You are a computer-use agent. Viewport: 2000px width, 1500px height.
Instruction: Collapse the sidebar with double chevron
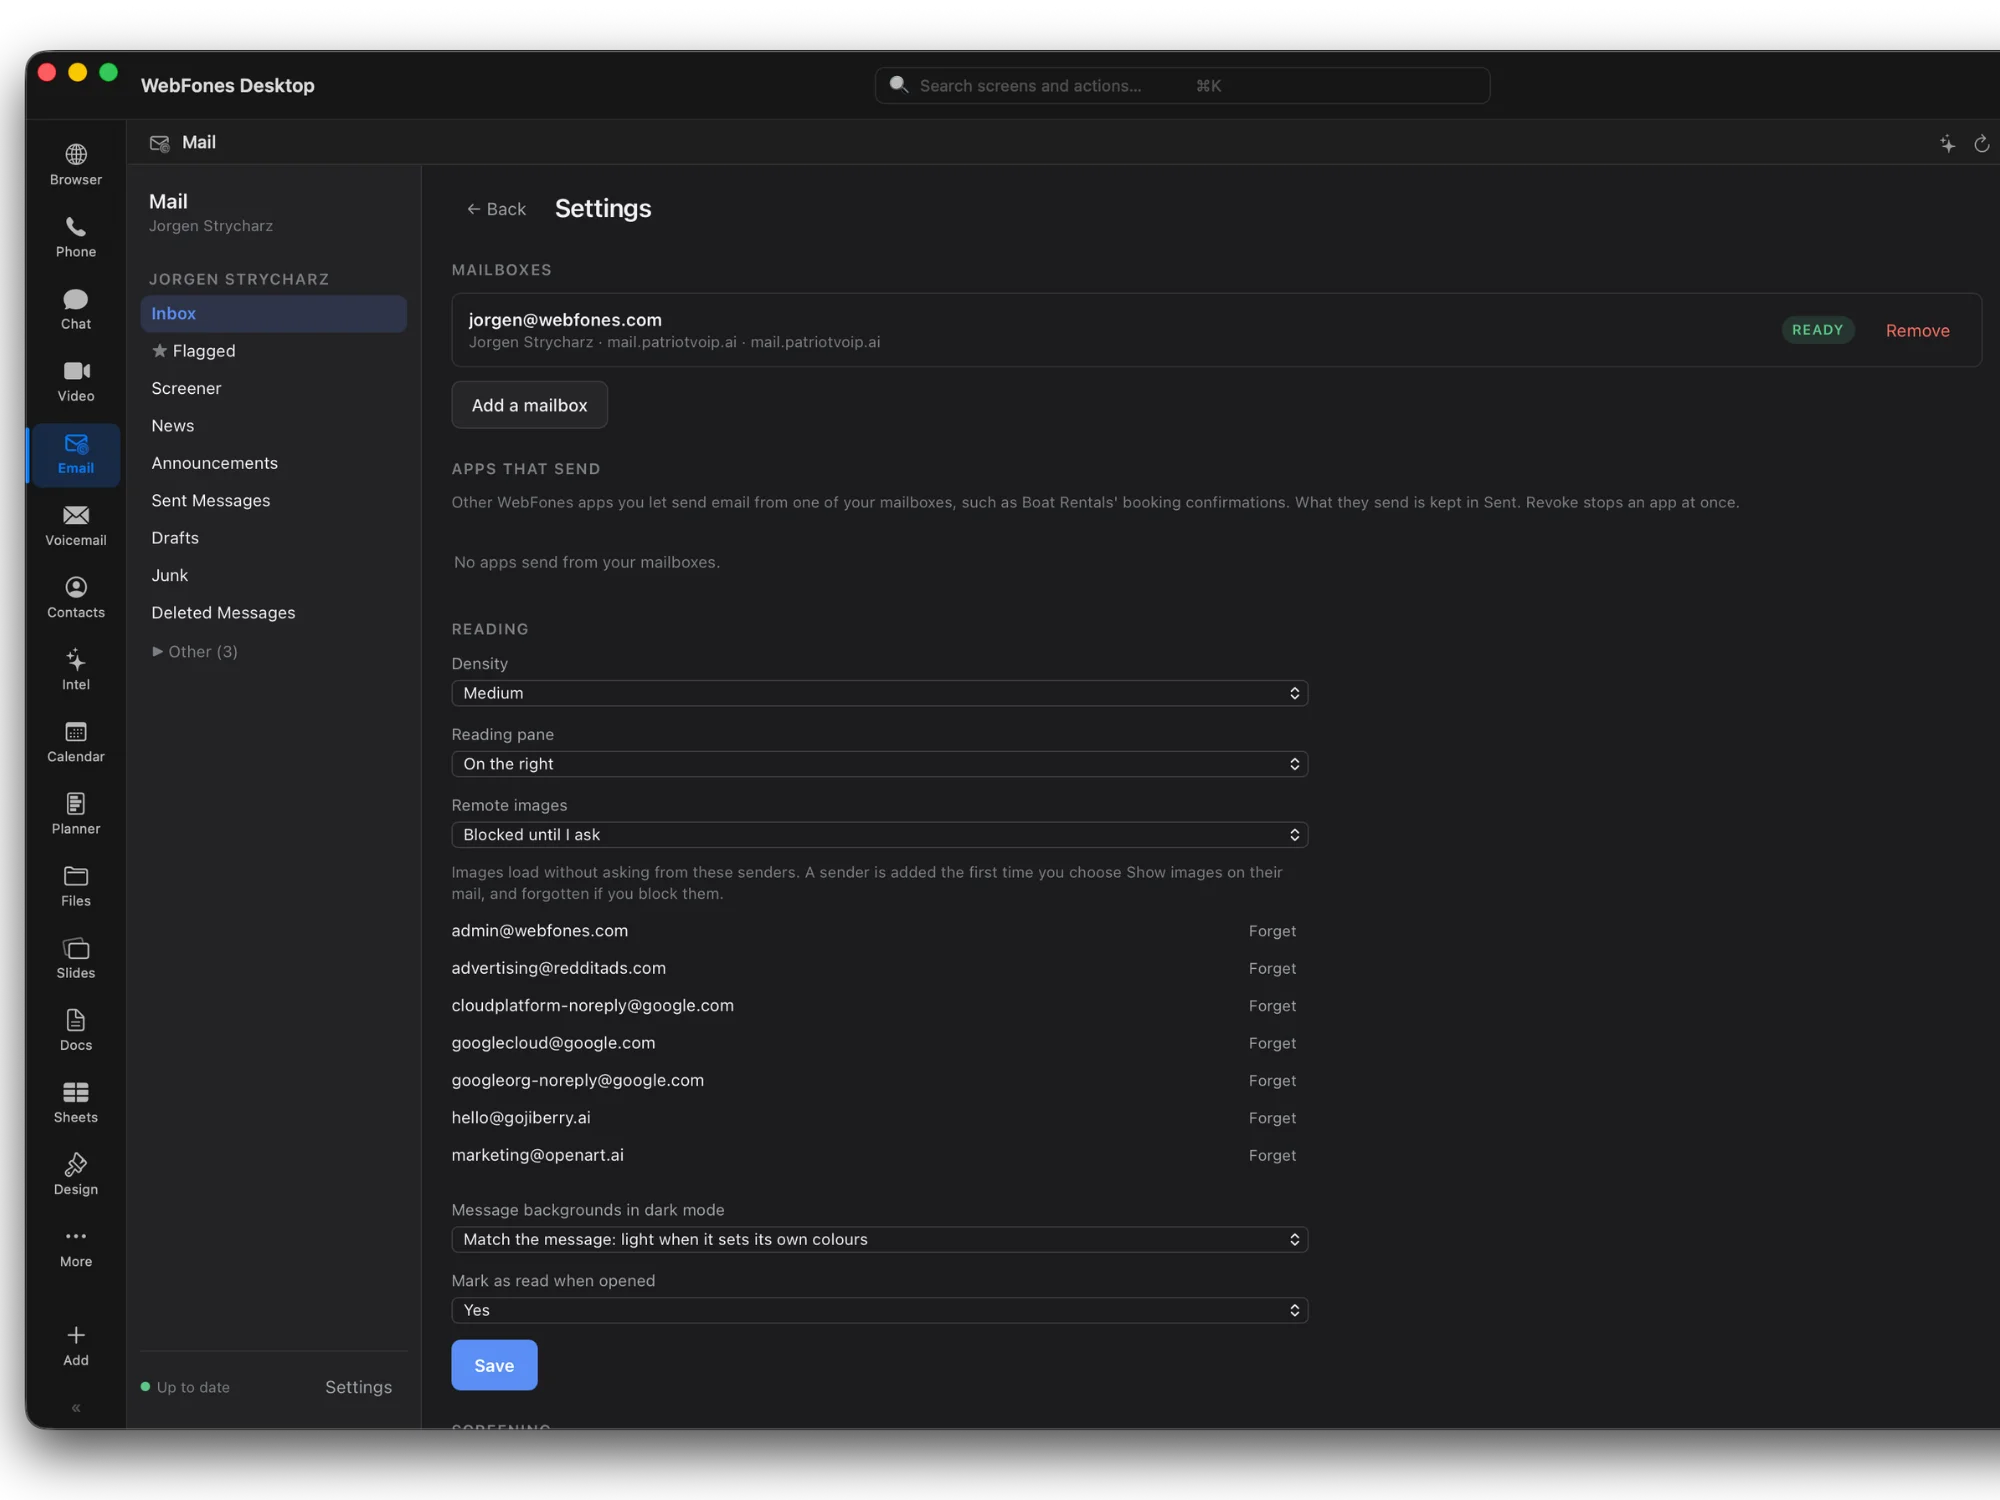[x=76, y=1408]
